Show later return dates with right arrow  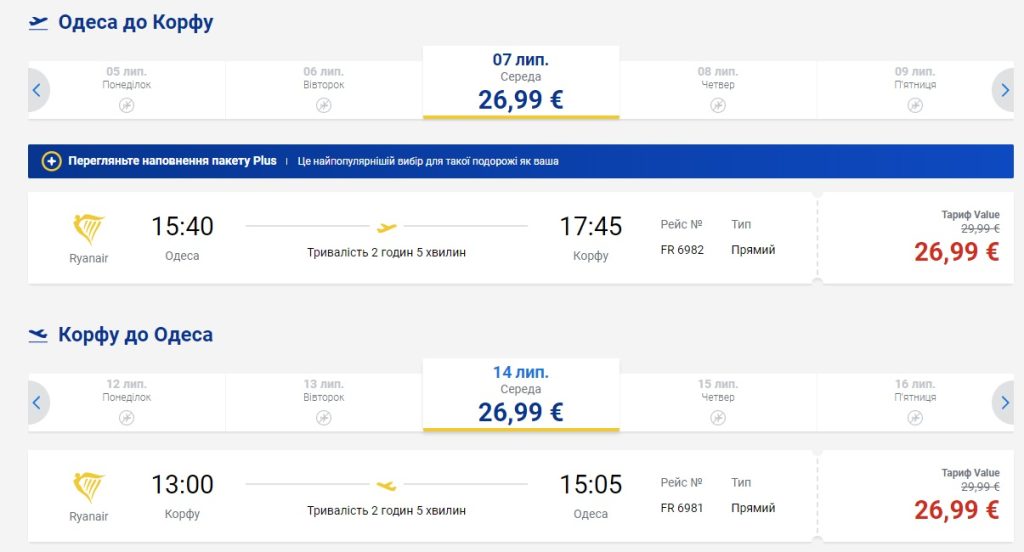1004,402
